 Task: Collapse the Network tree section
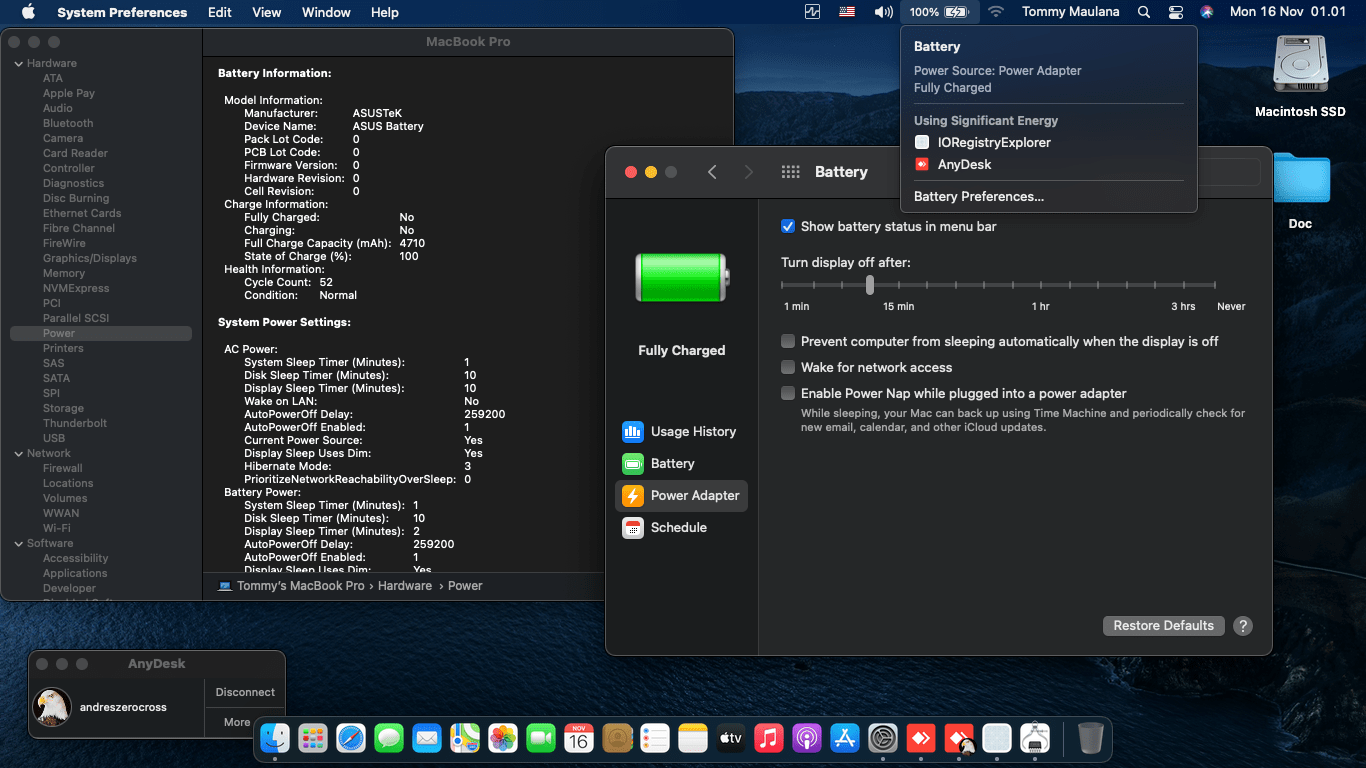pyautogui.click(x=18, y=454)
